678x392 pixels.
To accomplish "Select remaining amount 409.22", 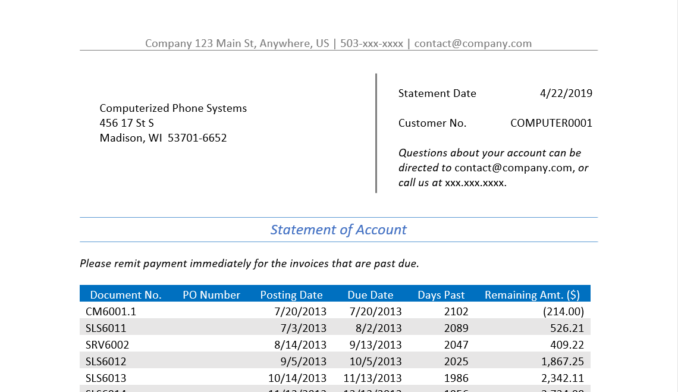I will (x=567, y=345).
